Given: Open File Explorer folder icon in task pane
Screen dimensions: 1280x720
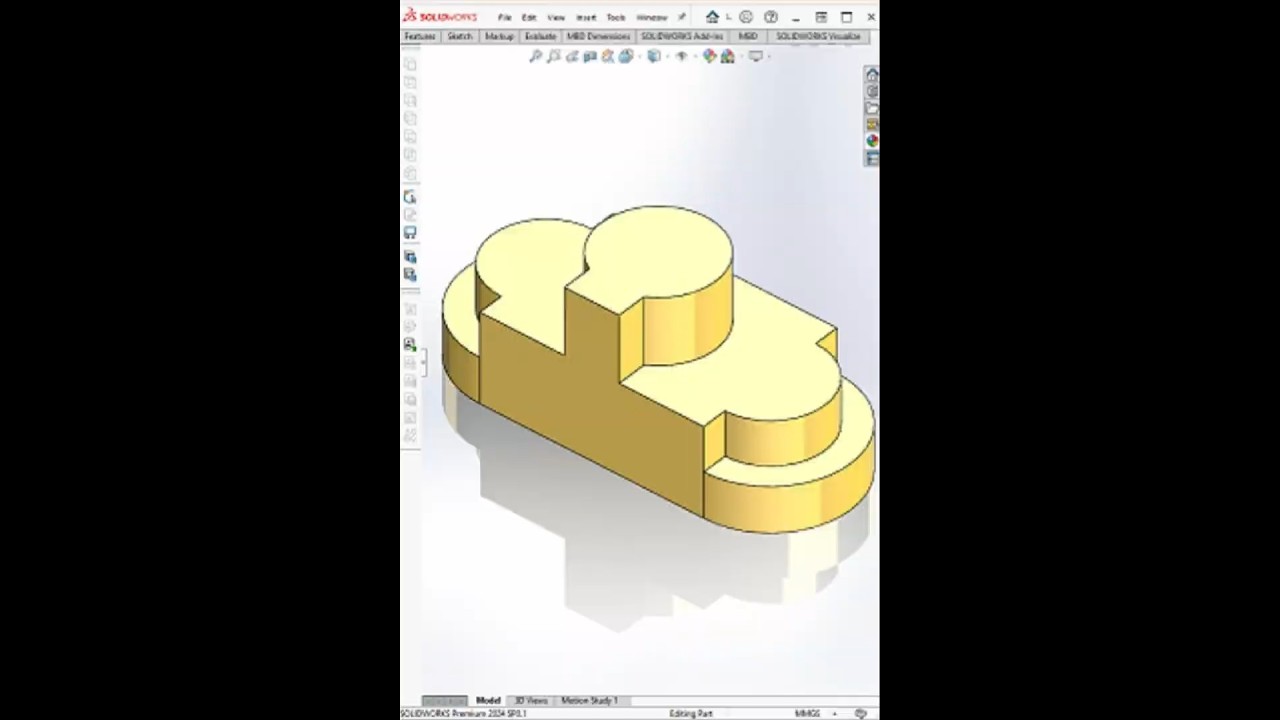Looking at the screenshot, I should click(872, 108).
